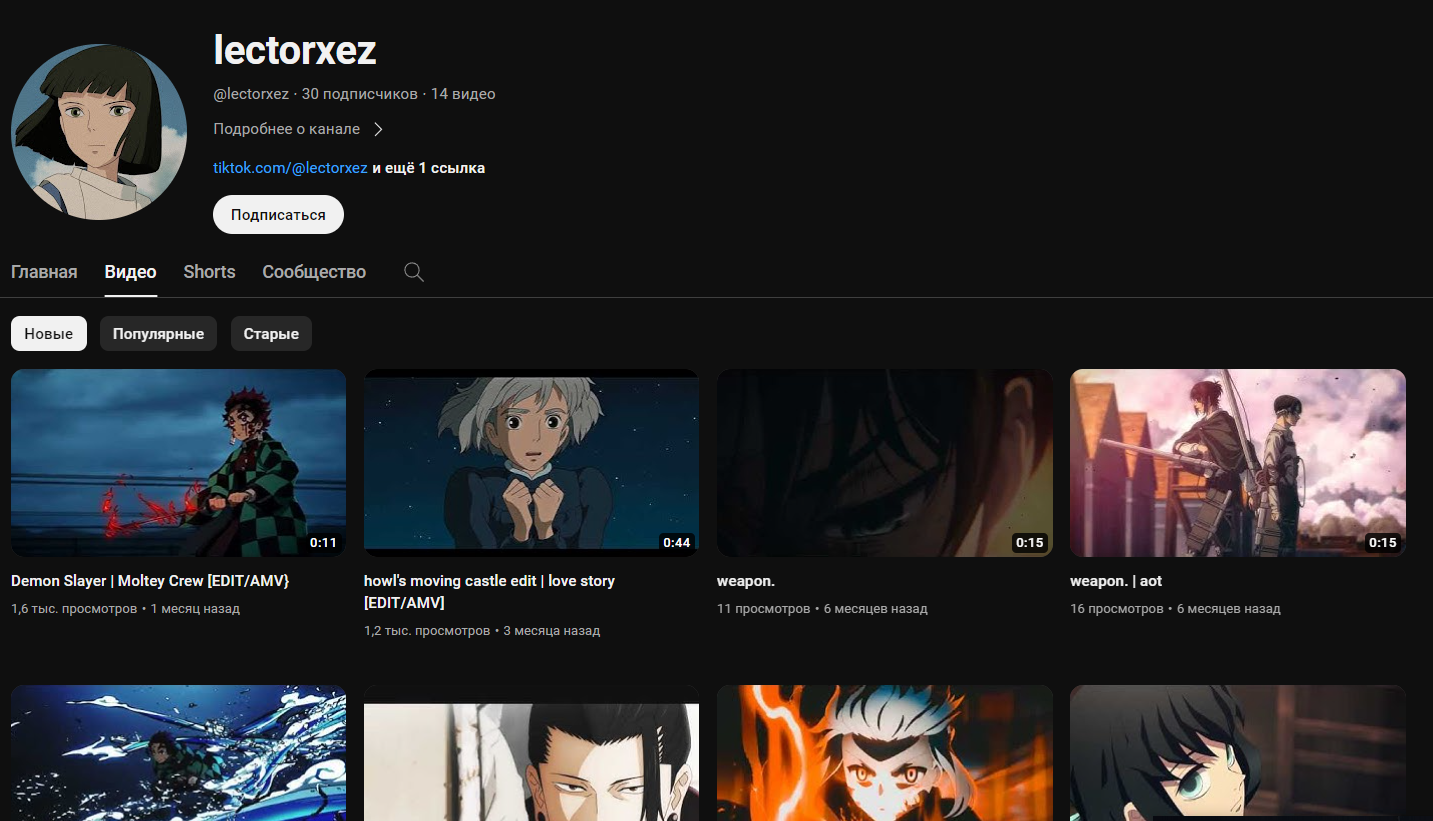Switch to the Главная tab
1433x821 pixels.
(44, 272)
